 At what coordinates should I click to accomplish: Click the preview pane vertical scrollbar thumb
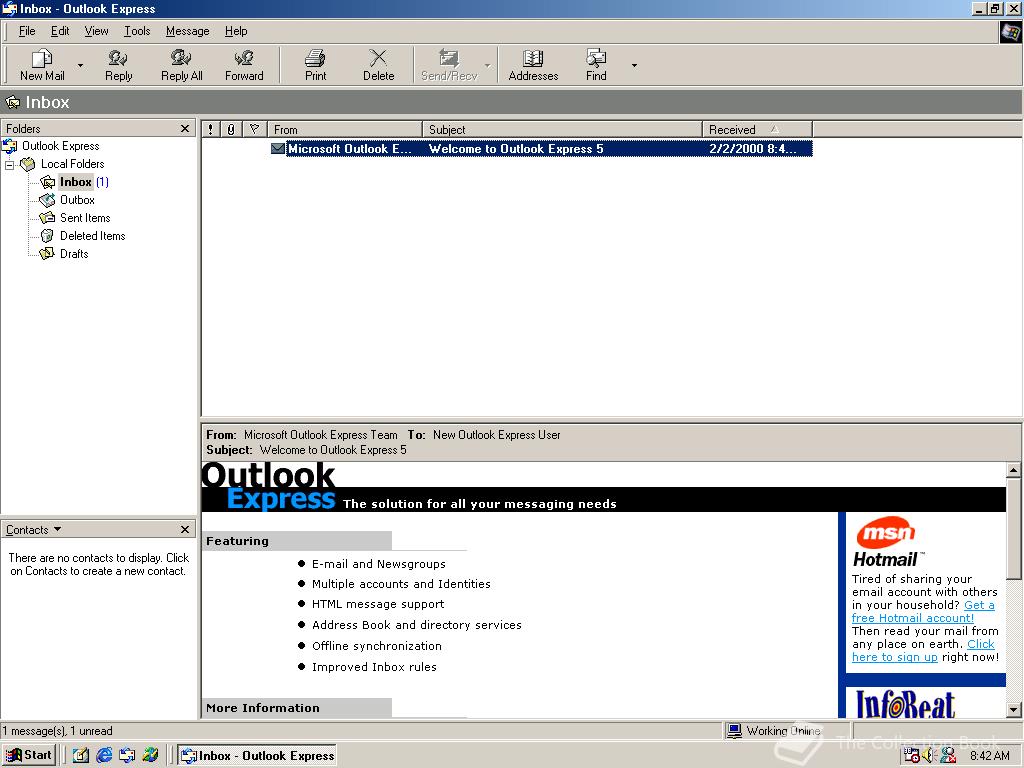coord(1013,528)
